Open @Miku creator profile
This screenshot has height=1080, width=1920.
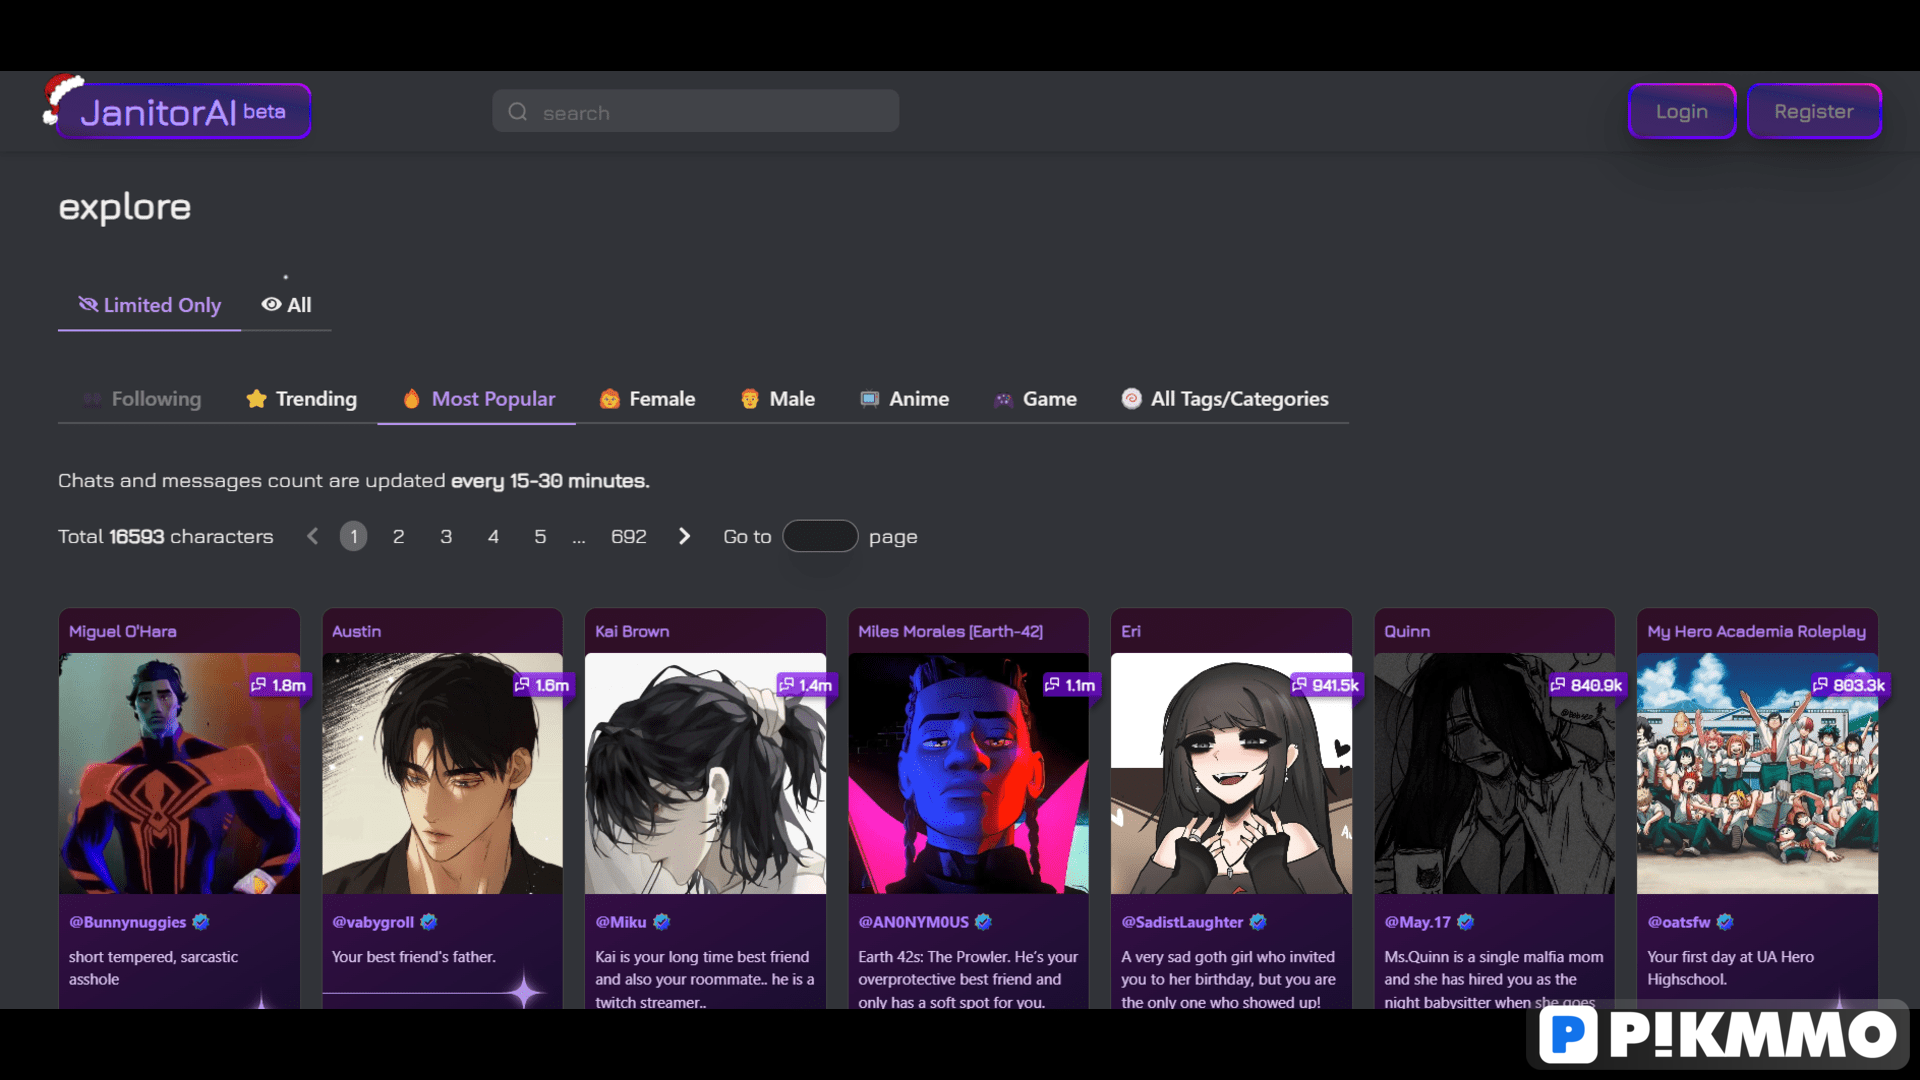[x=621, y=922]
